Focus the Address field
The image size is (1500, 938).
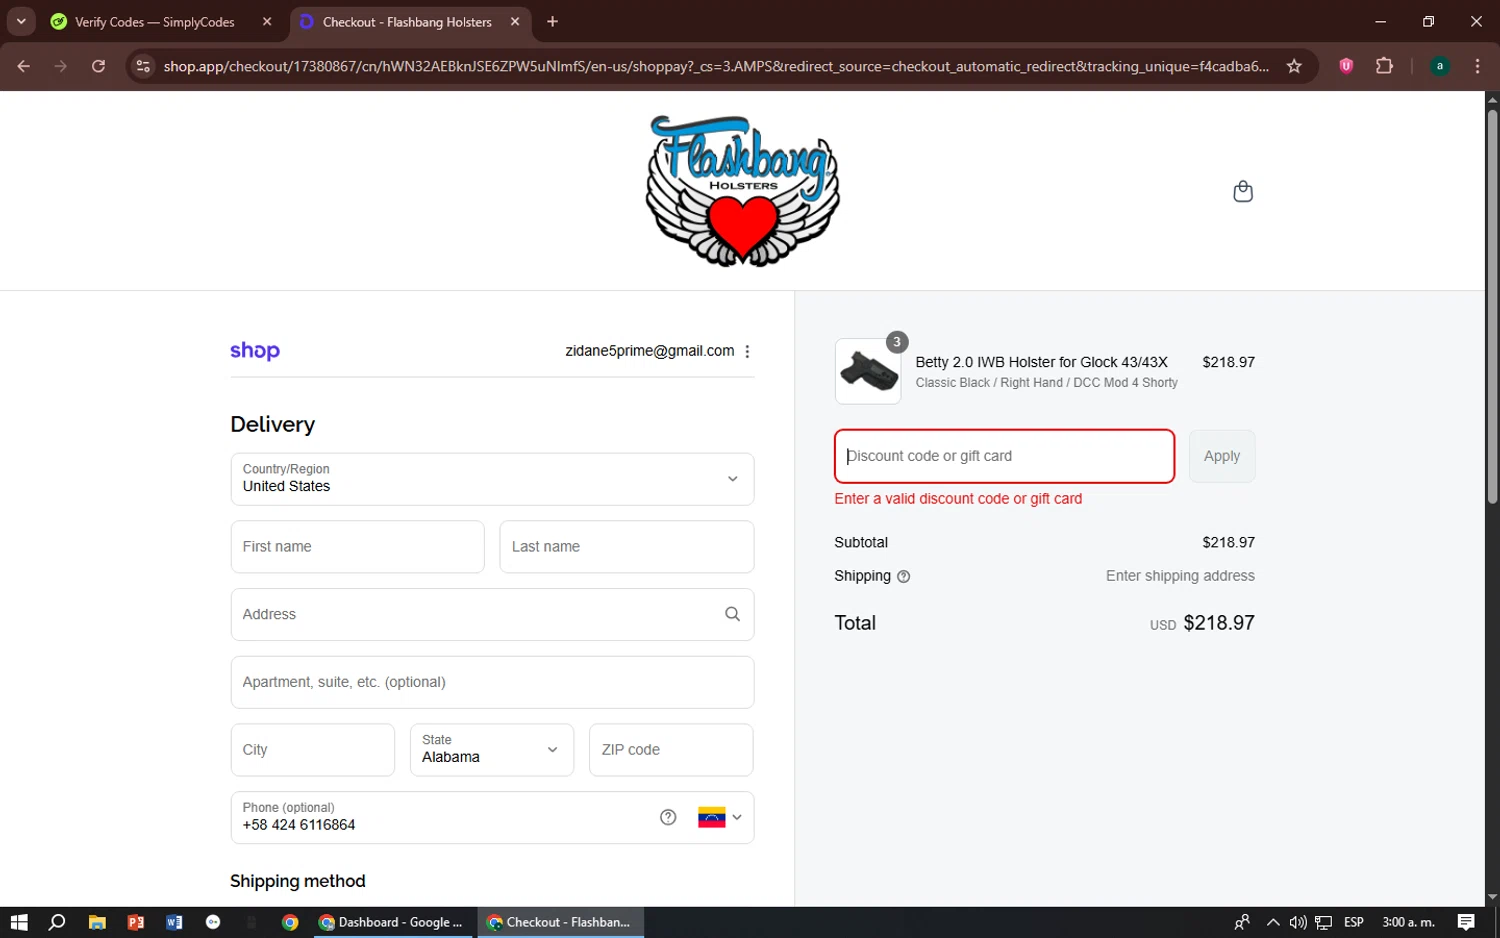492,614
